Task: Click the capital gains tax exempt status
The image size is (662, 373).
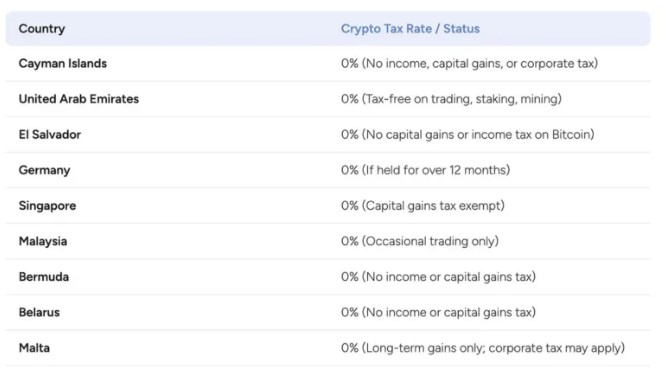Action: [423, 206]
